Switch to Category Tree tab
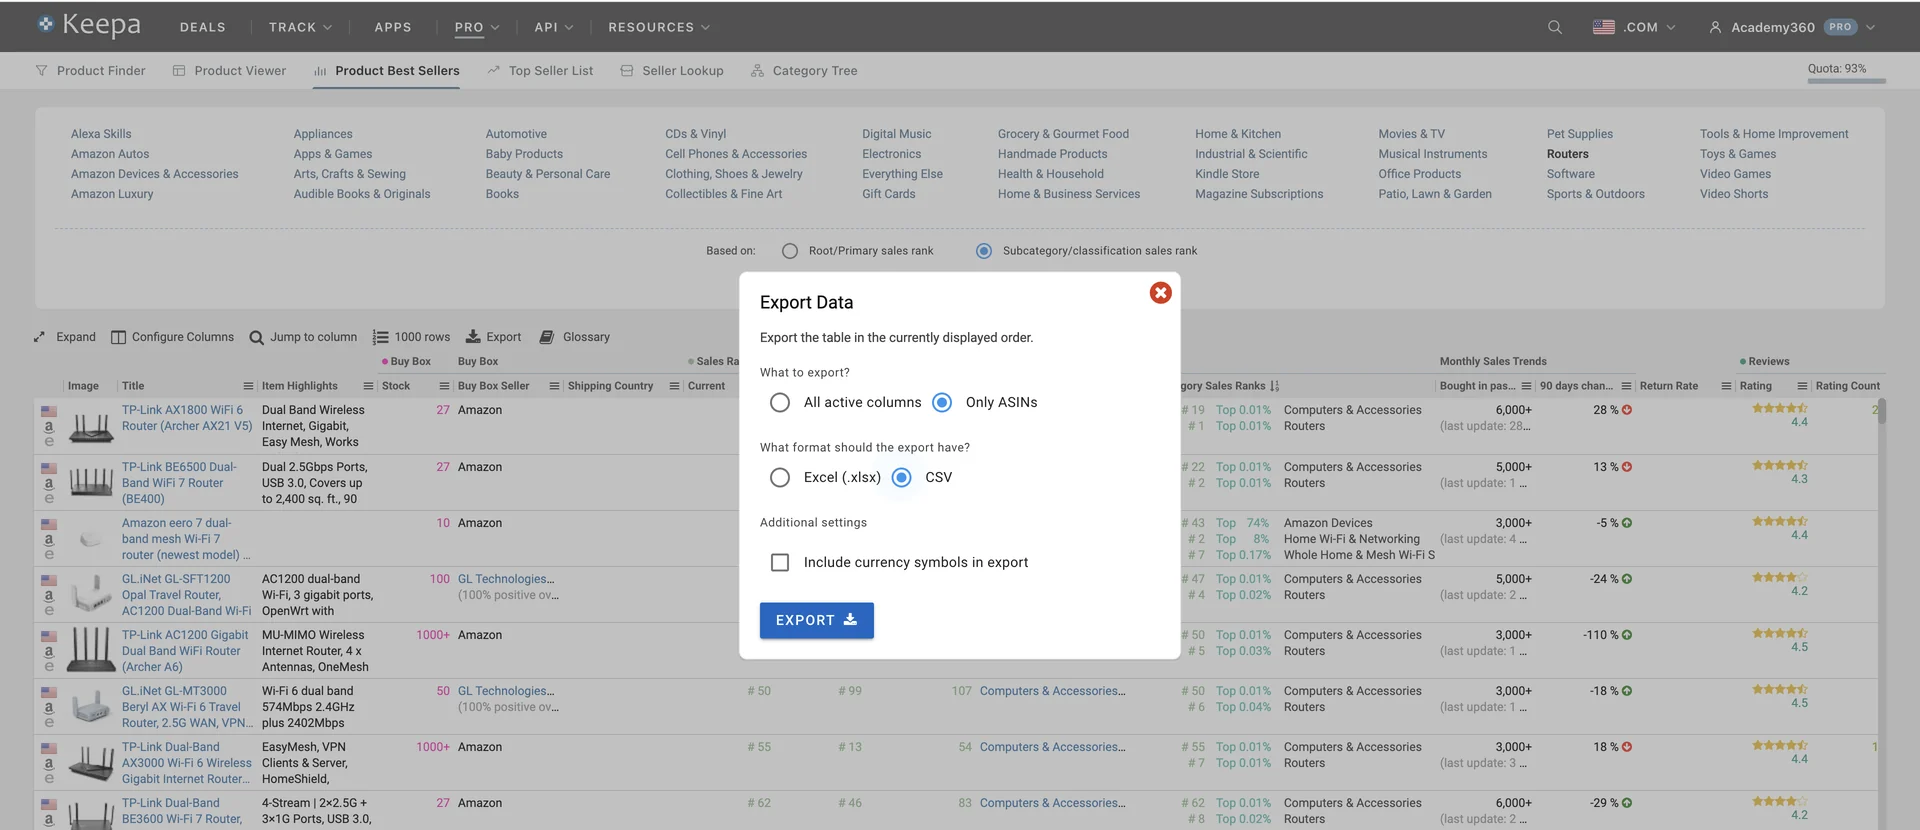This screenshot has height=830, width=1920. (804, 71)
